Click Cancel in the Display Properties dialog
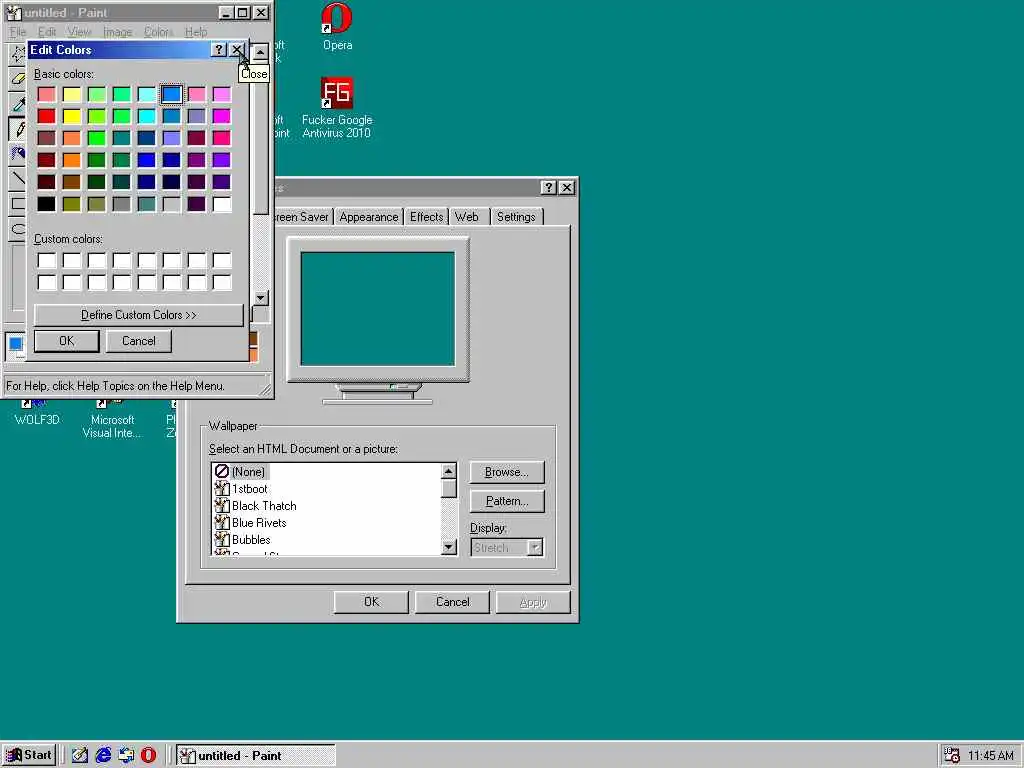The height and width of the screenshot is (768, 1024). point(452,602)
